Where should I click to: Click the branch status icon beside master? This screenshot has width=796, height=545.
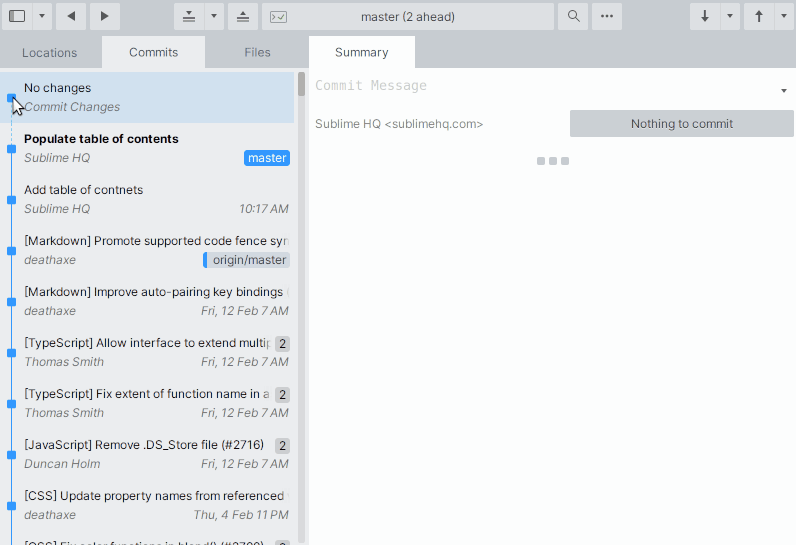(x=278, y=17)
